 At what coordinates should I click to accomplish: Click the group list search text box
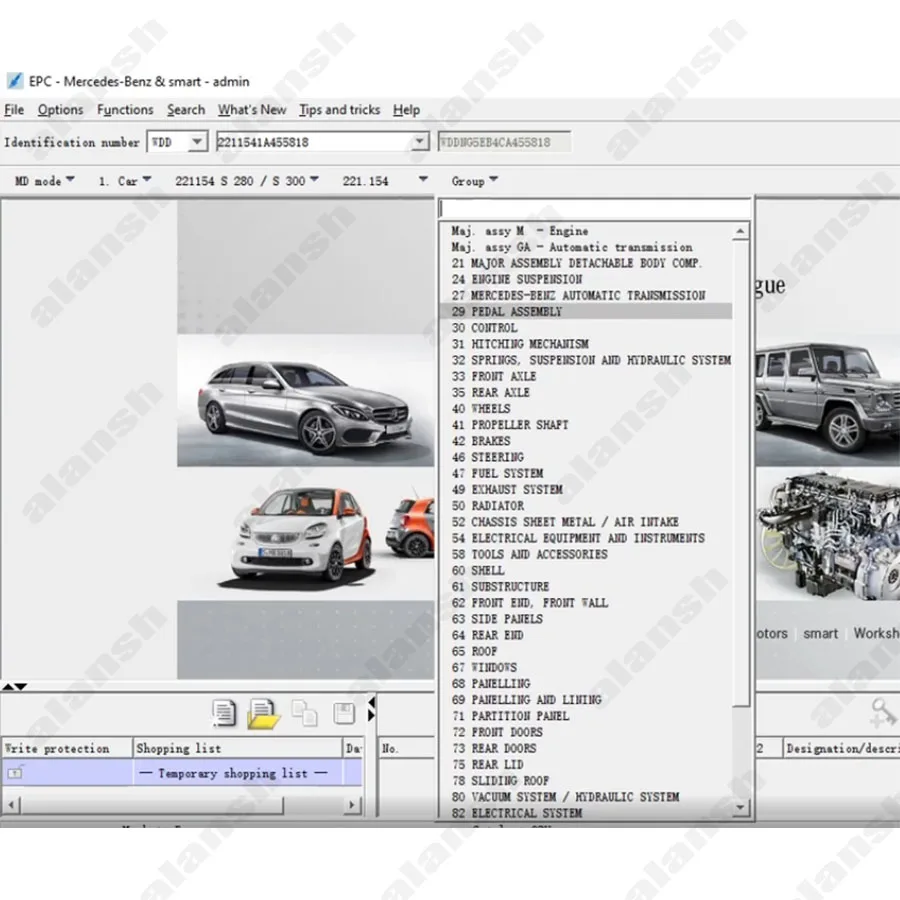[x=595, y=208]
